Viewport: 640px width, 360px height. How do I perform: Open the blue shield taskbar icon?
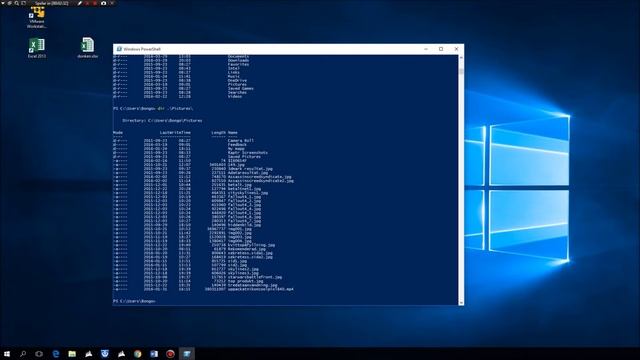click(105, 354)
